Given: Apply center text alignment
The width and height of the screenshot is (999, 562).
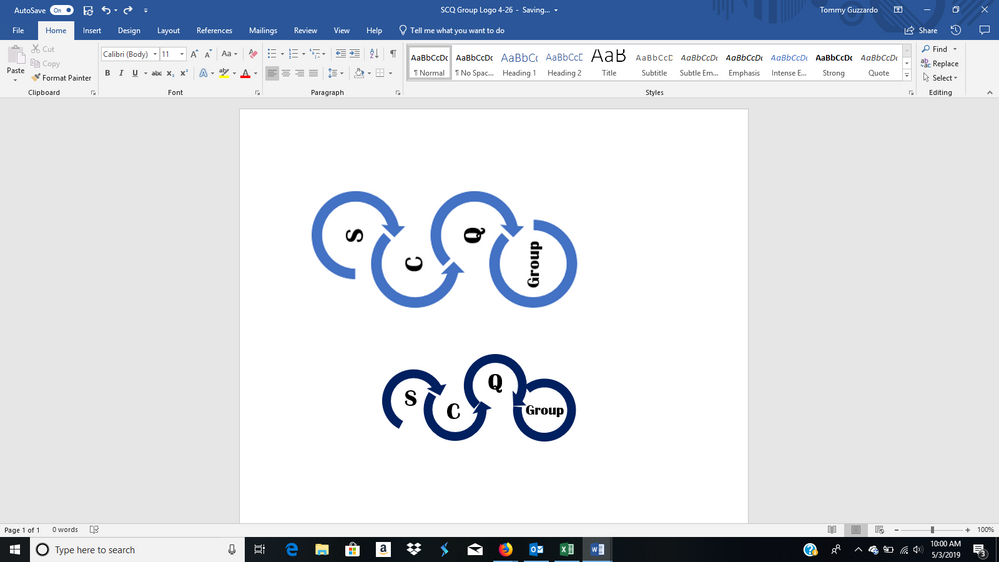Looking at the screenshot, I should pos(286,73).
